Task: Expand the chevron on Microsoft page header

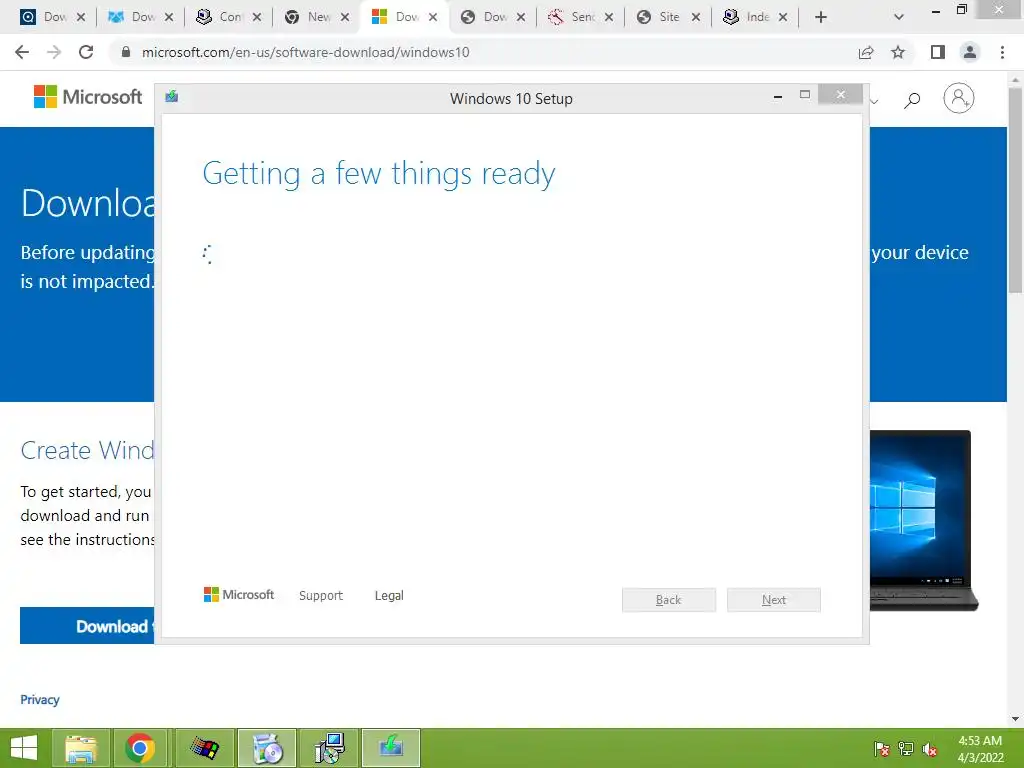Action: click(x=874, y=101)
